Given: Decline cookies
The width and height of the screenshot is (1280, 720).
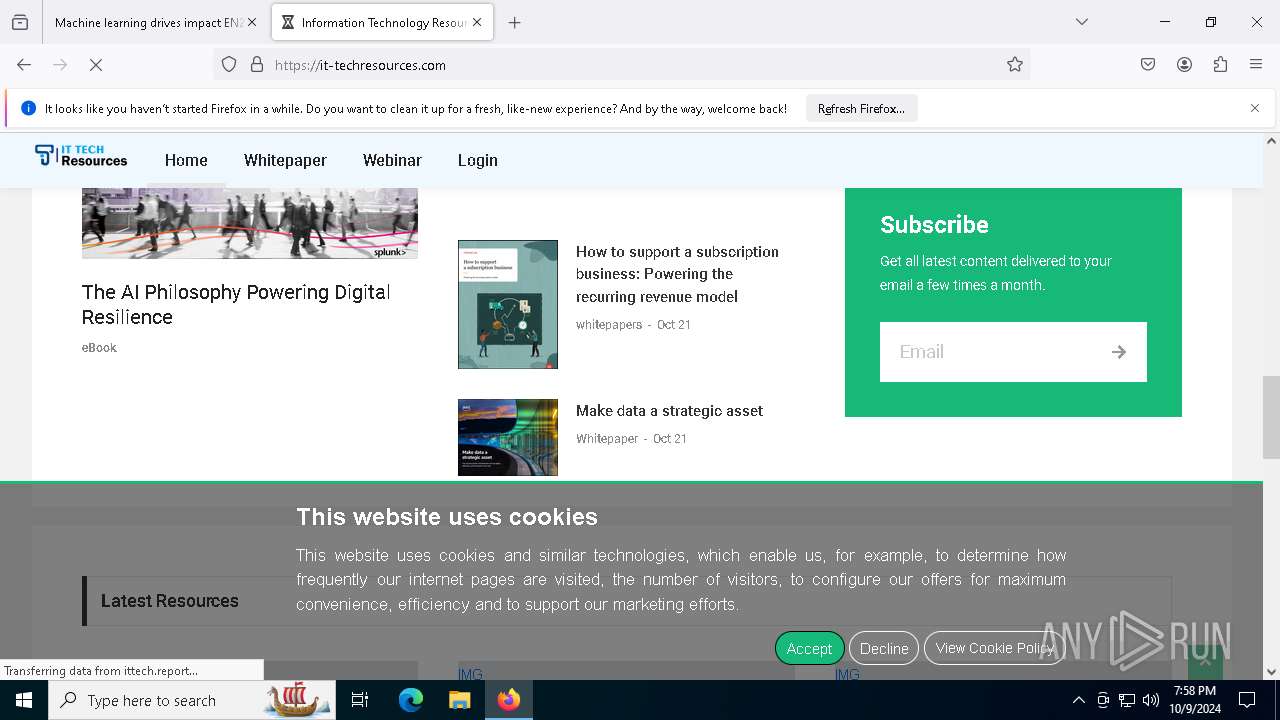Looking at the screenshot, I should tap(884, 648).
